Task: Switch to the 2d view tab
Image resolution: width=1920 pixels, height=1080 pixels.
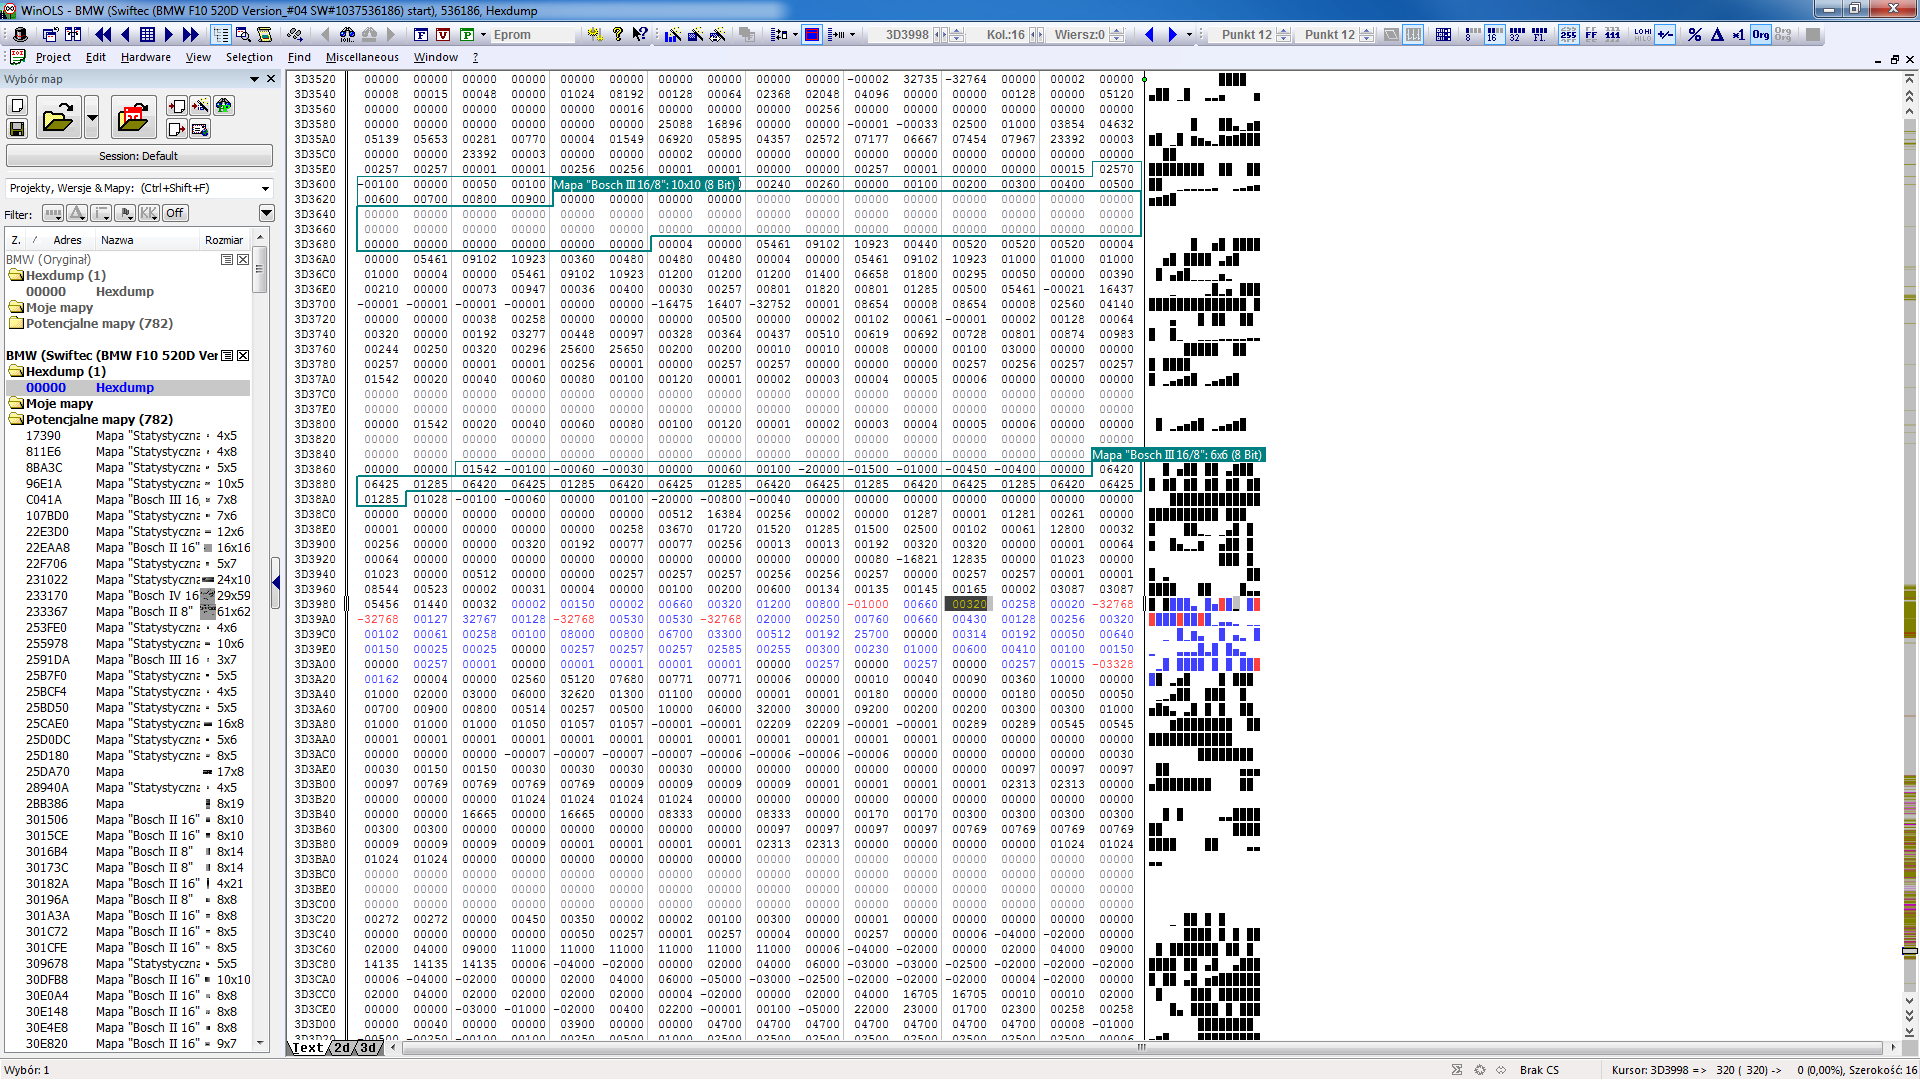Action: click(x=342, y=1048)
